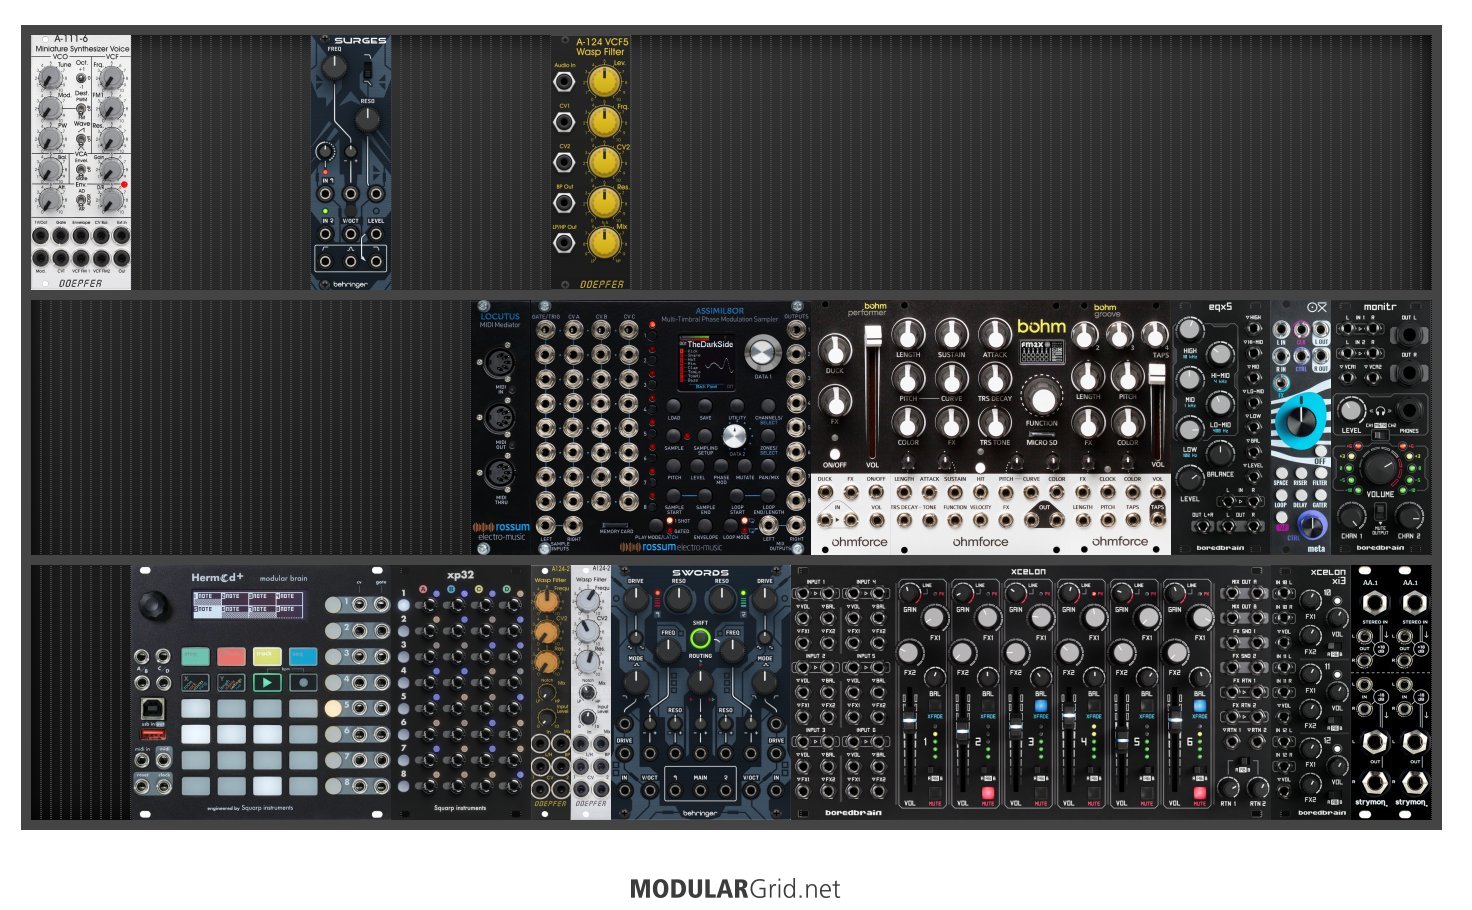Toggle XFADE on xcelon channel 3
Image resolution: width=1472 pixels, height=910 pixels.
(1041, 705)
